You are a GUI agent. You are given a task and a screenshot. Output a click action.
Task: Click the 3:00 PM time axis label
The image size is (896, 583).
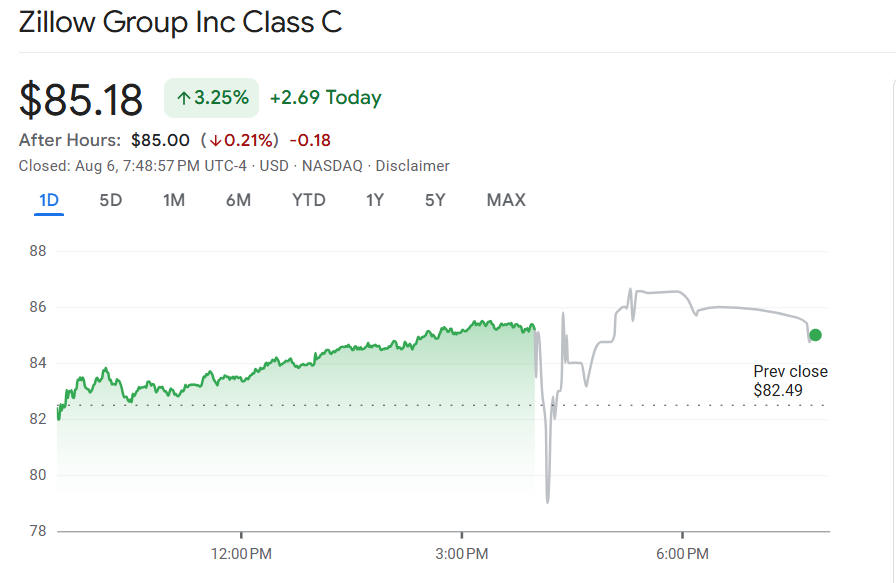click(462, 553)
